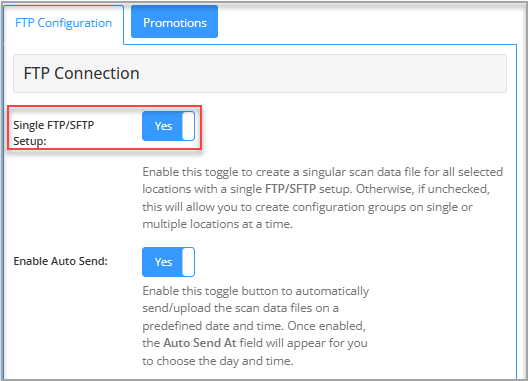Screen dimensions: 528x381
Task: Click the "Enable this toggle button to automatically" text
Action: [x=256, y=291]
